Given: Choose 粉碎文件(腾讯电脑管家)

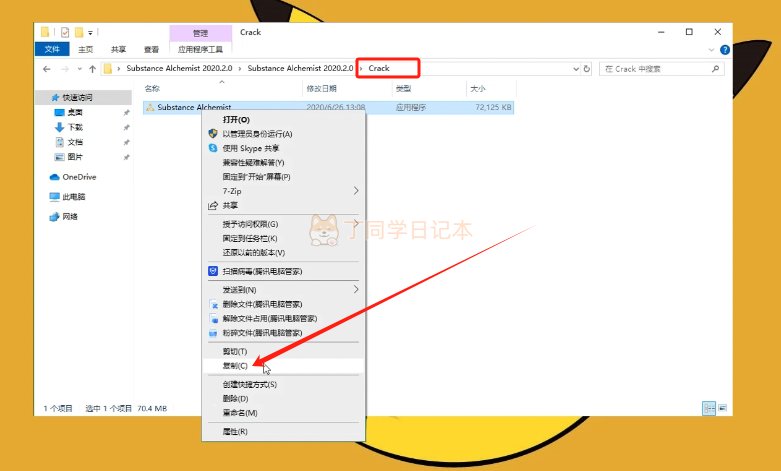Looking at the screenshot, I should (283, 333).
